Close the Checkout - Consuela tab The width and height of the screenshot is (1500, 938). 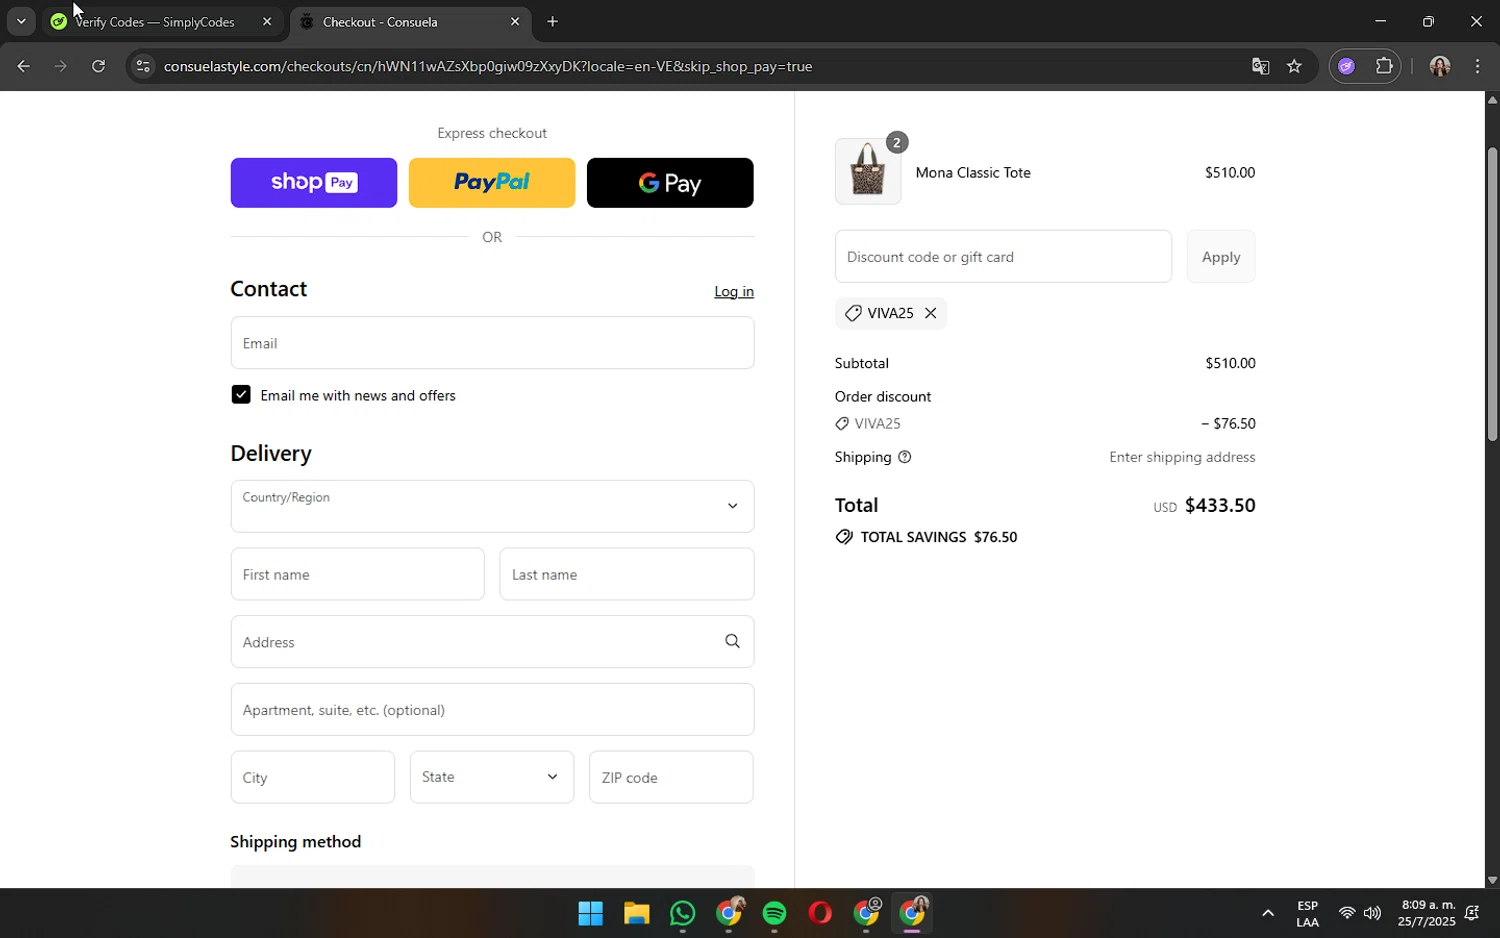[515, 21]
